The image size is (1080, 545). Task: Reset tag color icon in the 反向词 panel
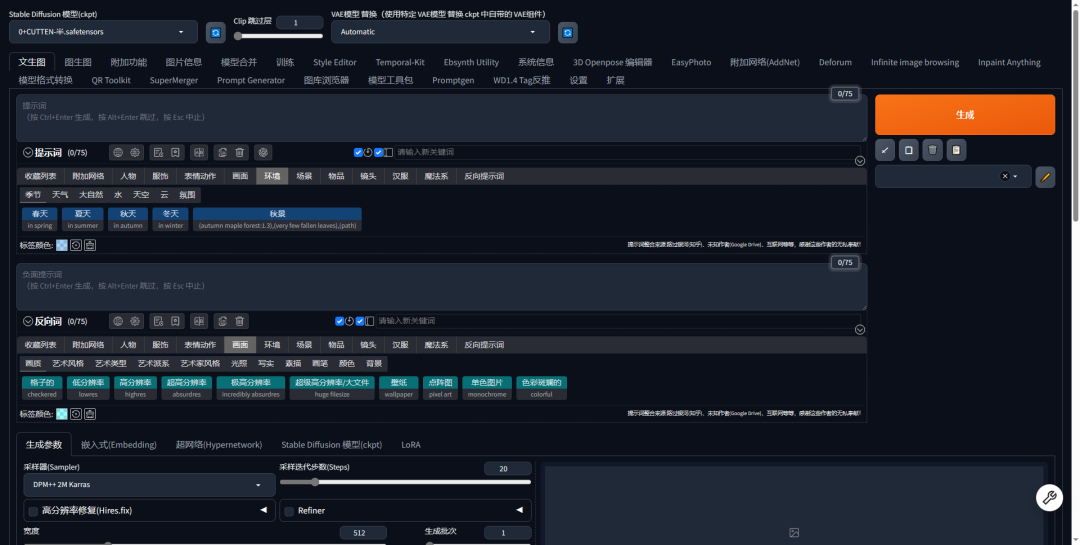[76, 414]
